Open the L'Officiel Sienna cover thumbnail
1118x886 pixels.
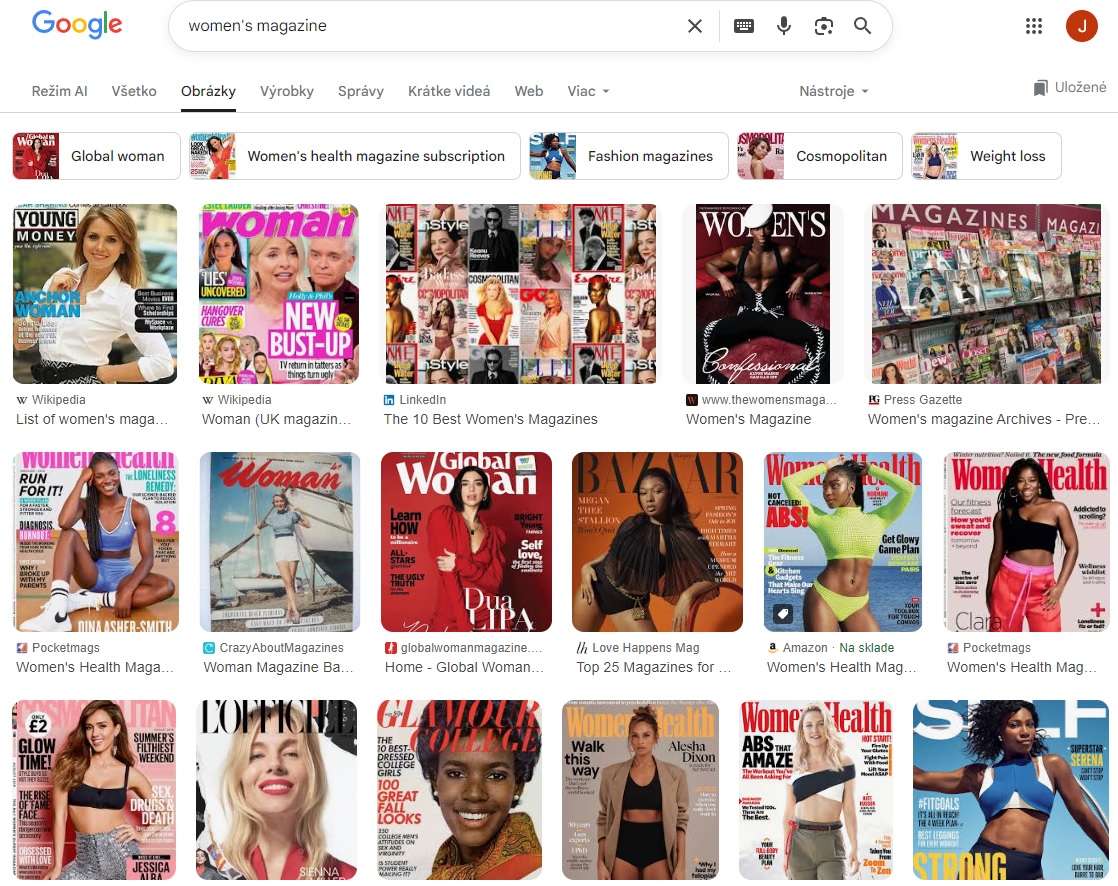tap(277, 790)
